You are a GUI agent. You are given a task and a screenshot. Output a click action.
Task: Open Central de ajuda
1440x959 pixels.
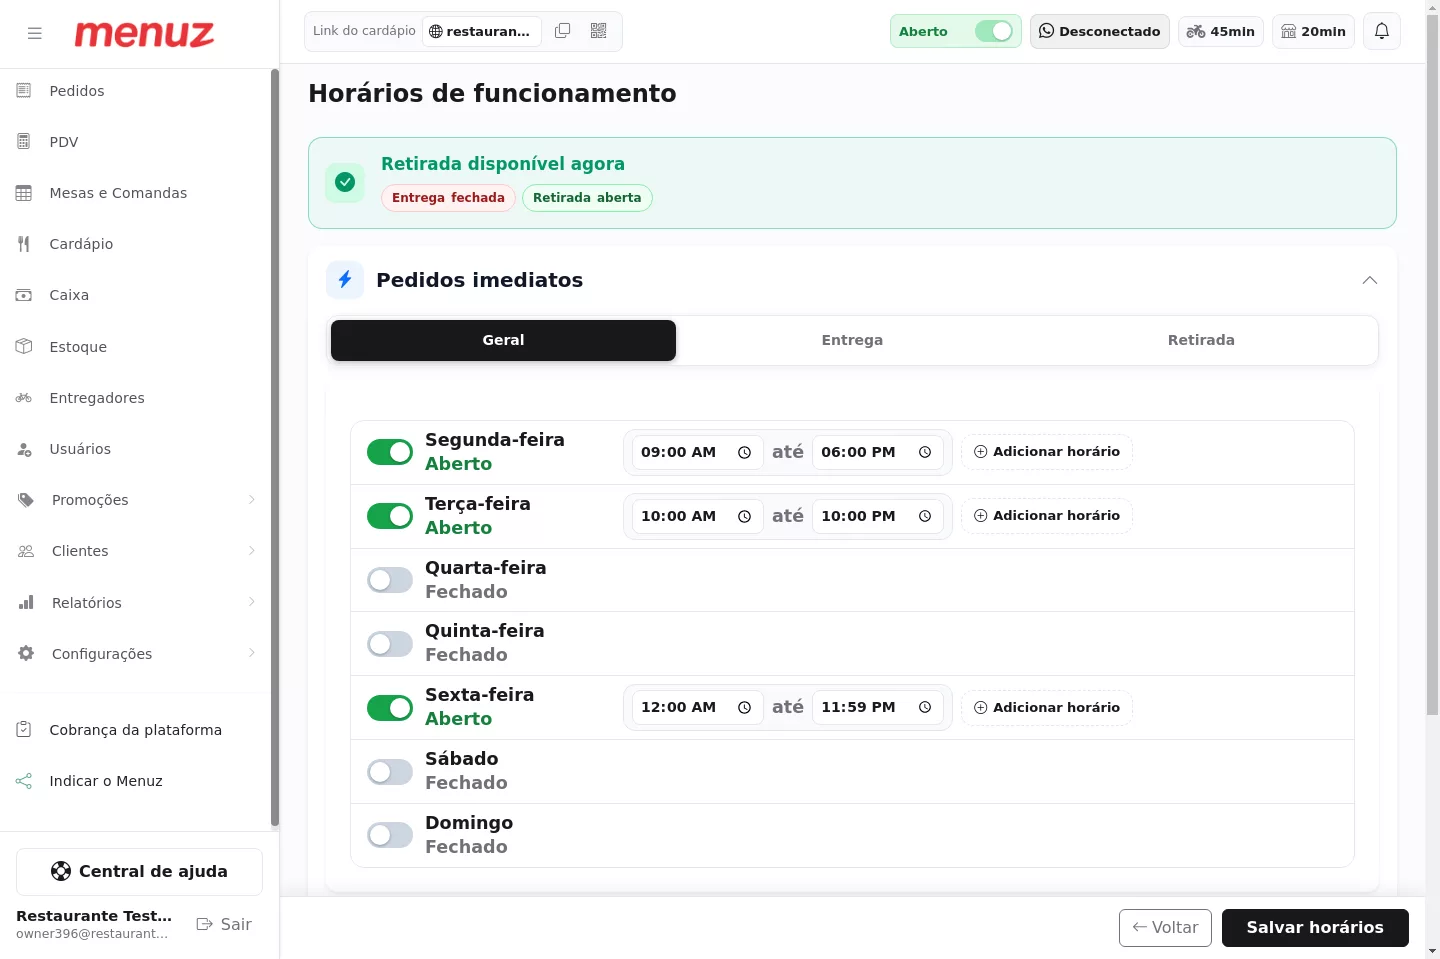pyautogui.click(x=139, y=872)
